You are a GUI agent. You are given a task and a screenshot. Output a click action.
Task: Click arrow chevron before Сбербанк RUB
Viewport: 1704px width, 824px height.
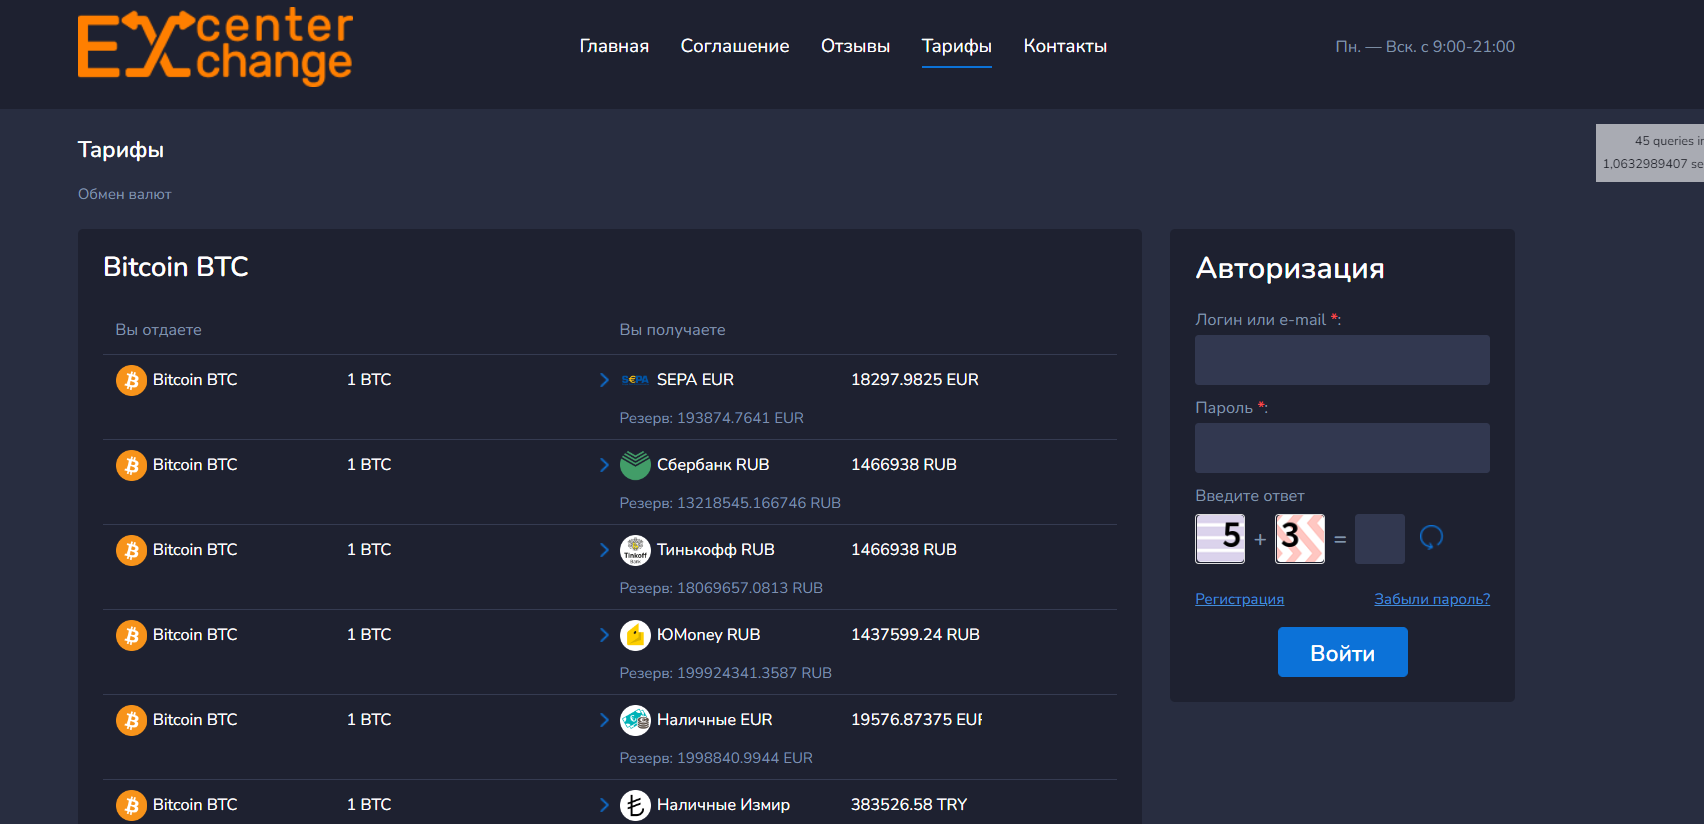[x=604, y=465]
